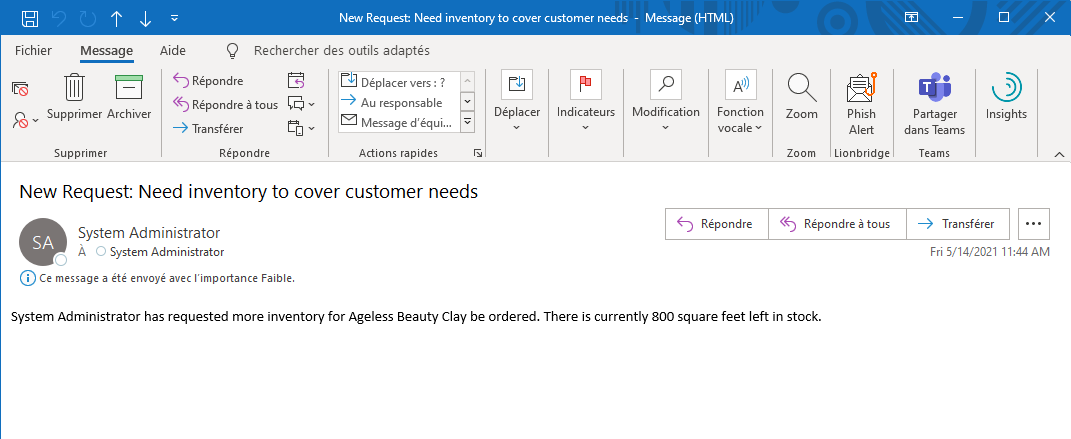Viewport: 1071px width, 439px height.
Task: Open the chat bubbles reply dropdown
Action: tap(301, 104)
